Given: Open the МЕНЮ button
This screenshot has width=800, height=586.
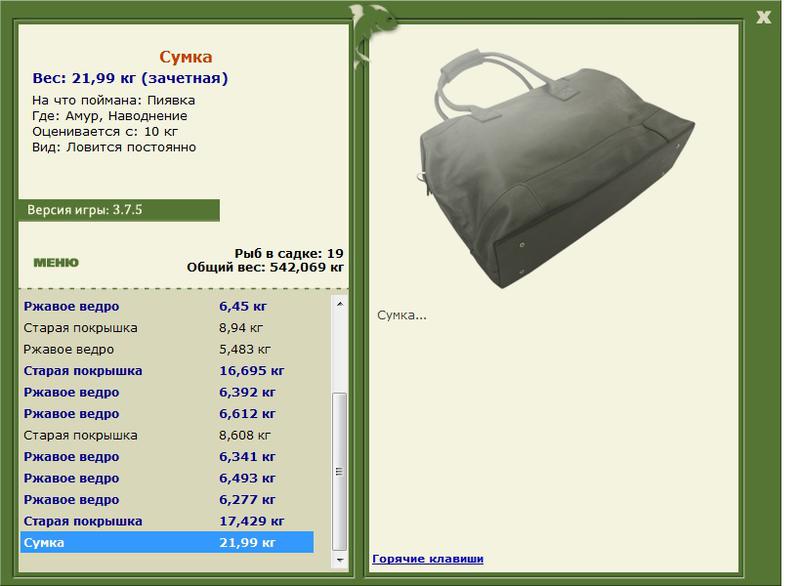Looking at the screenshot, I should tap(56, 263).
